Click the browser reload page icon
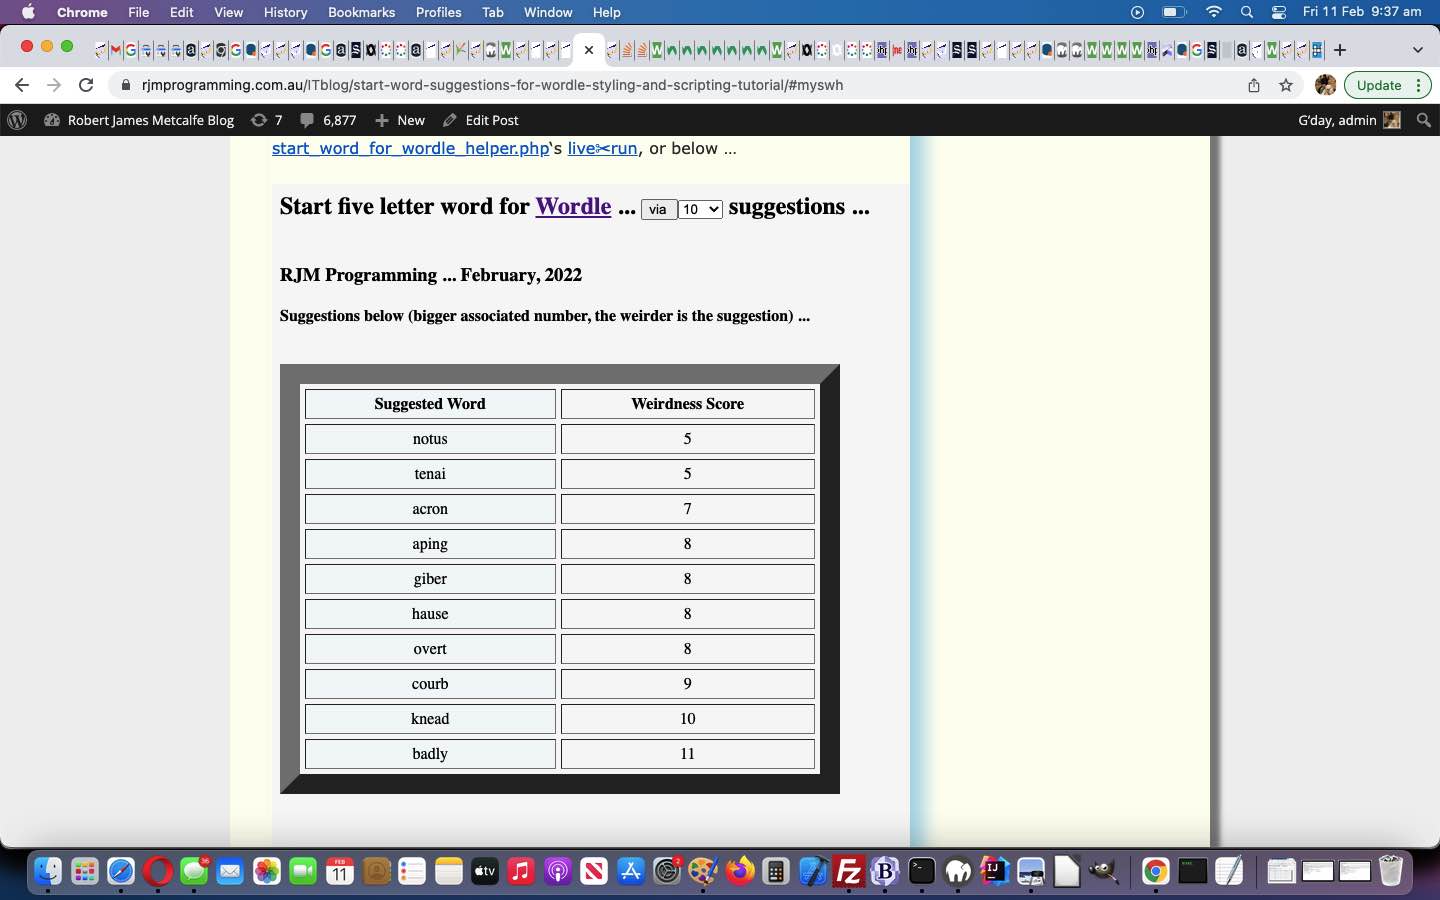 86,85
